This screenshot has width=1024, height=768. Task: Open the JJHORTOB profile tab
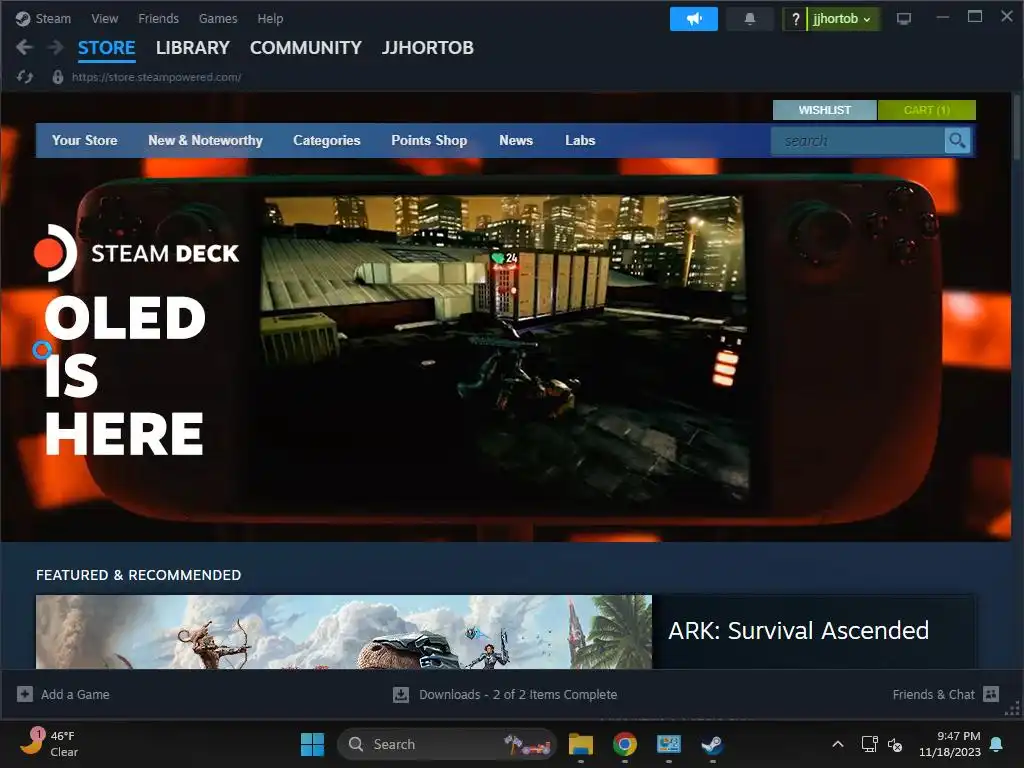pos(428,48)
